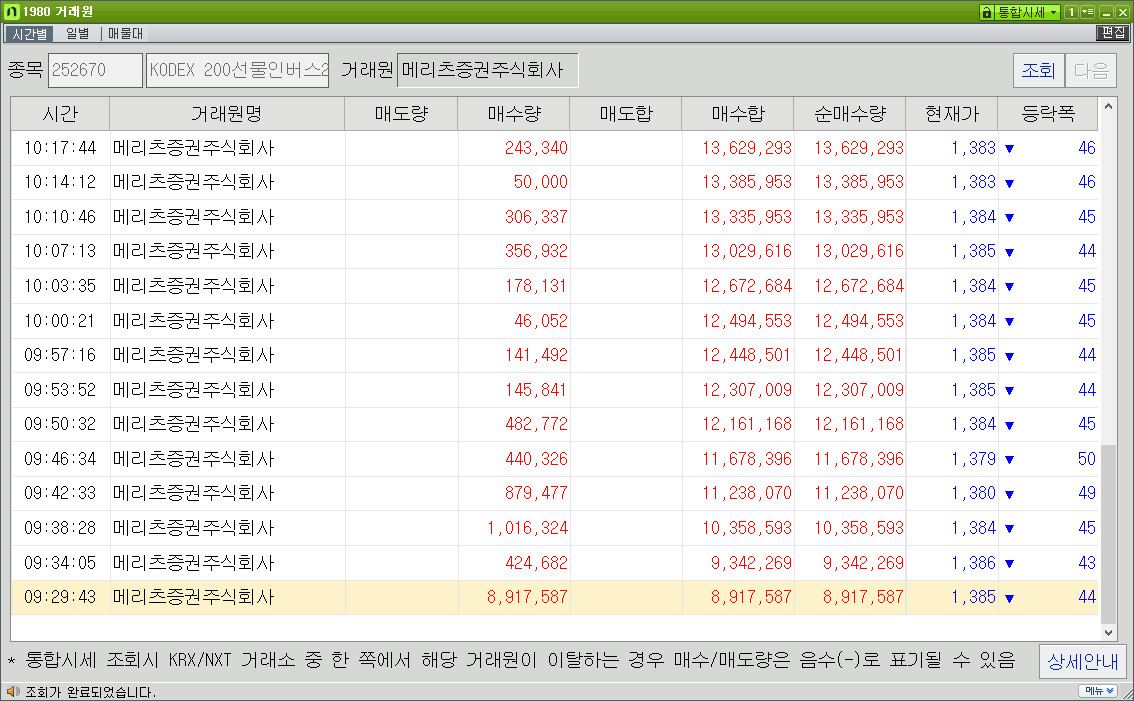
Task: Click the speaker icon in status bar
Action: pos(12,692)
